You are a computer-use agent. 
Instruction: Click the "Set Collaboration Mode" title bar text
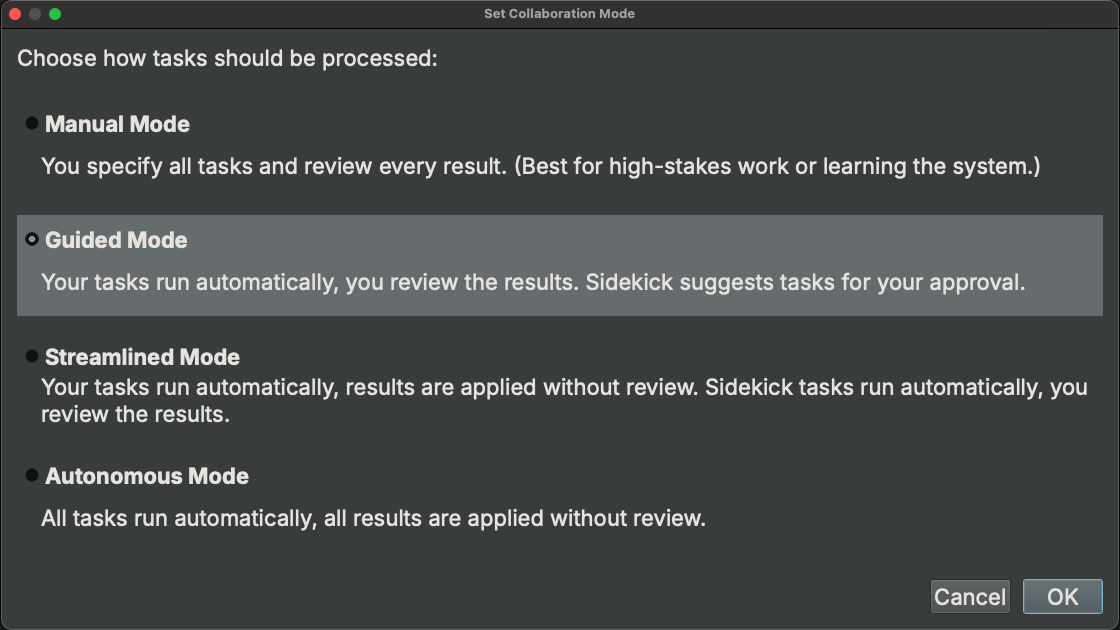coord(559,14)
